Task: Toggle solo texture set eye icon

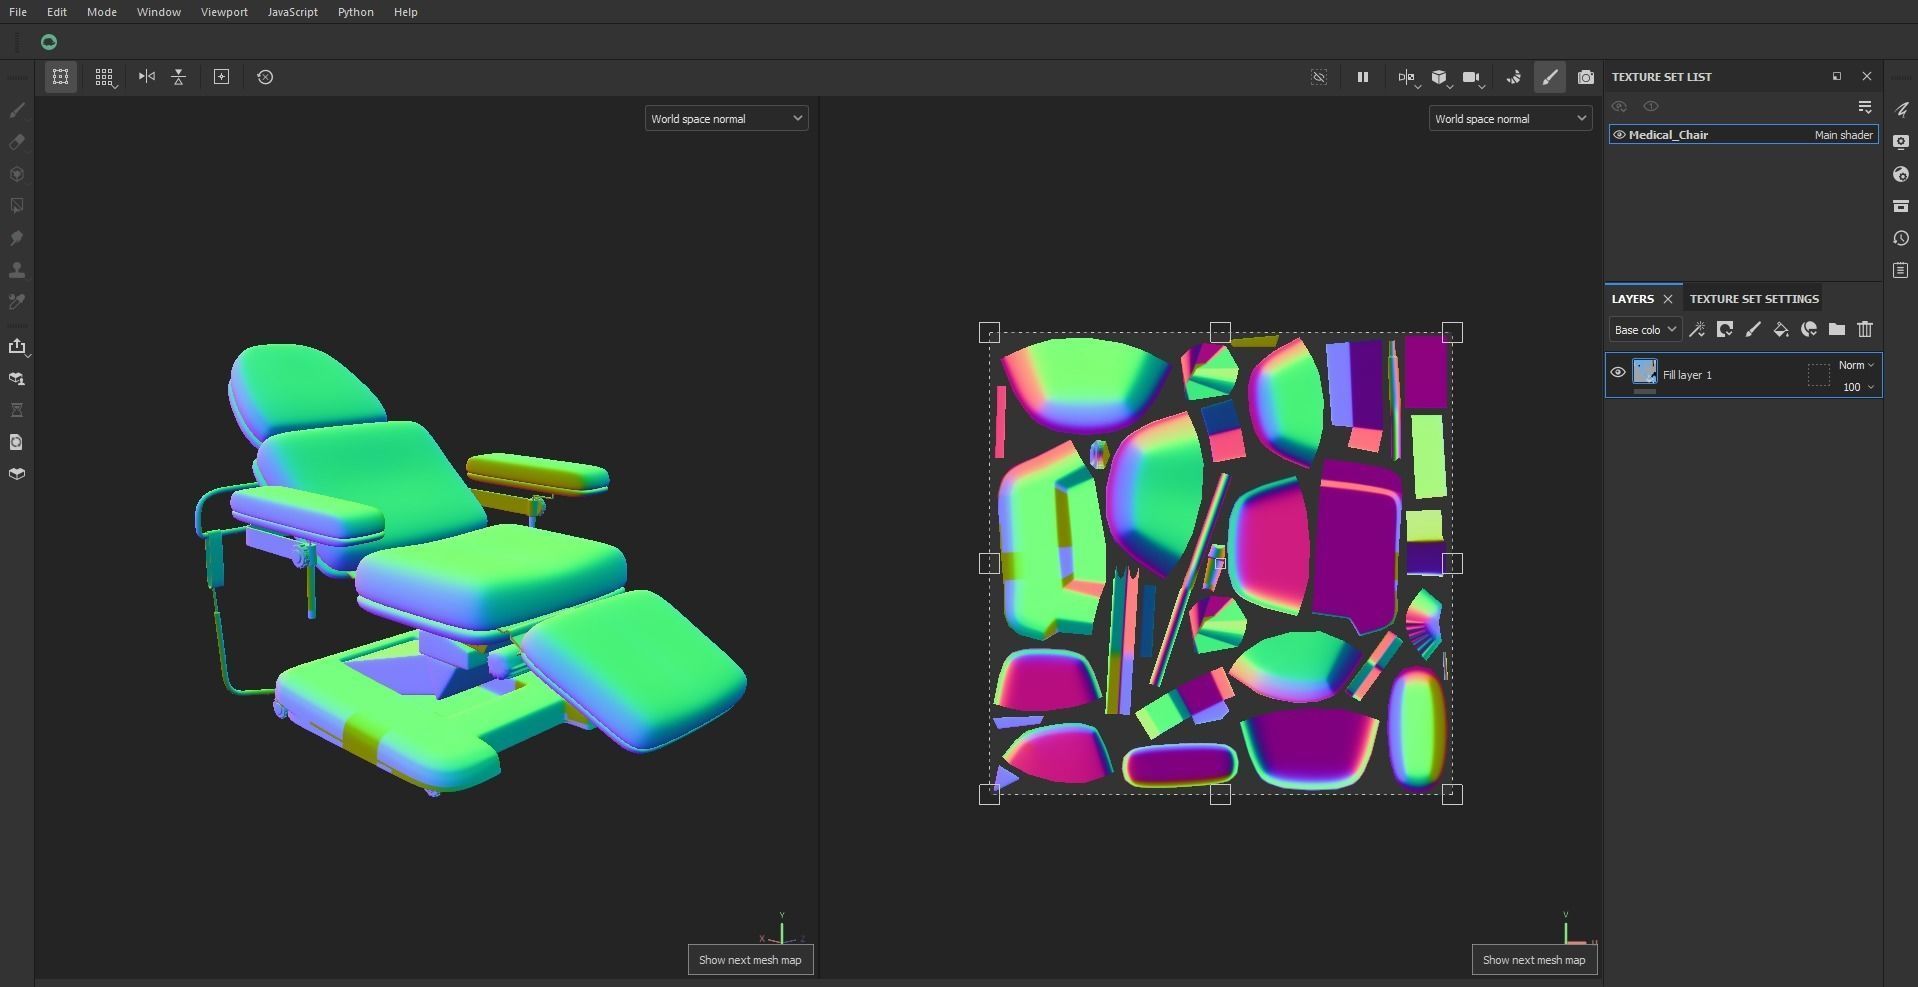Action: [x=1651, y=106]
